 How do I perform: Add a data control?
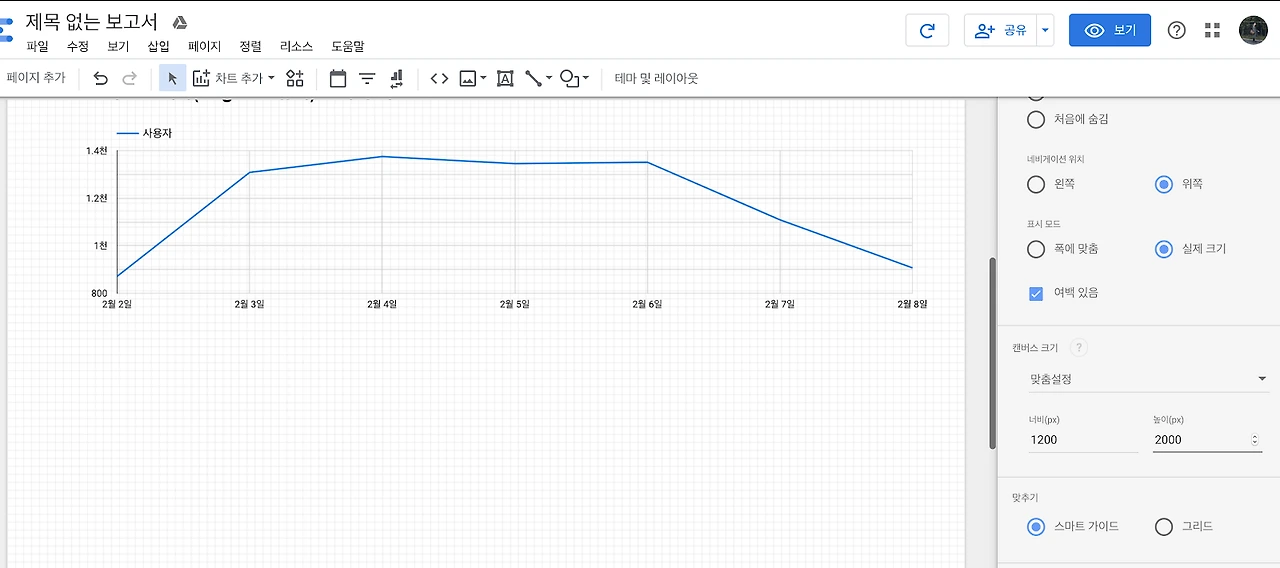coord(396,78)
